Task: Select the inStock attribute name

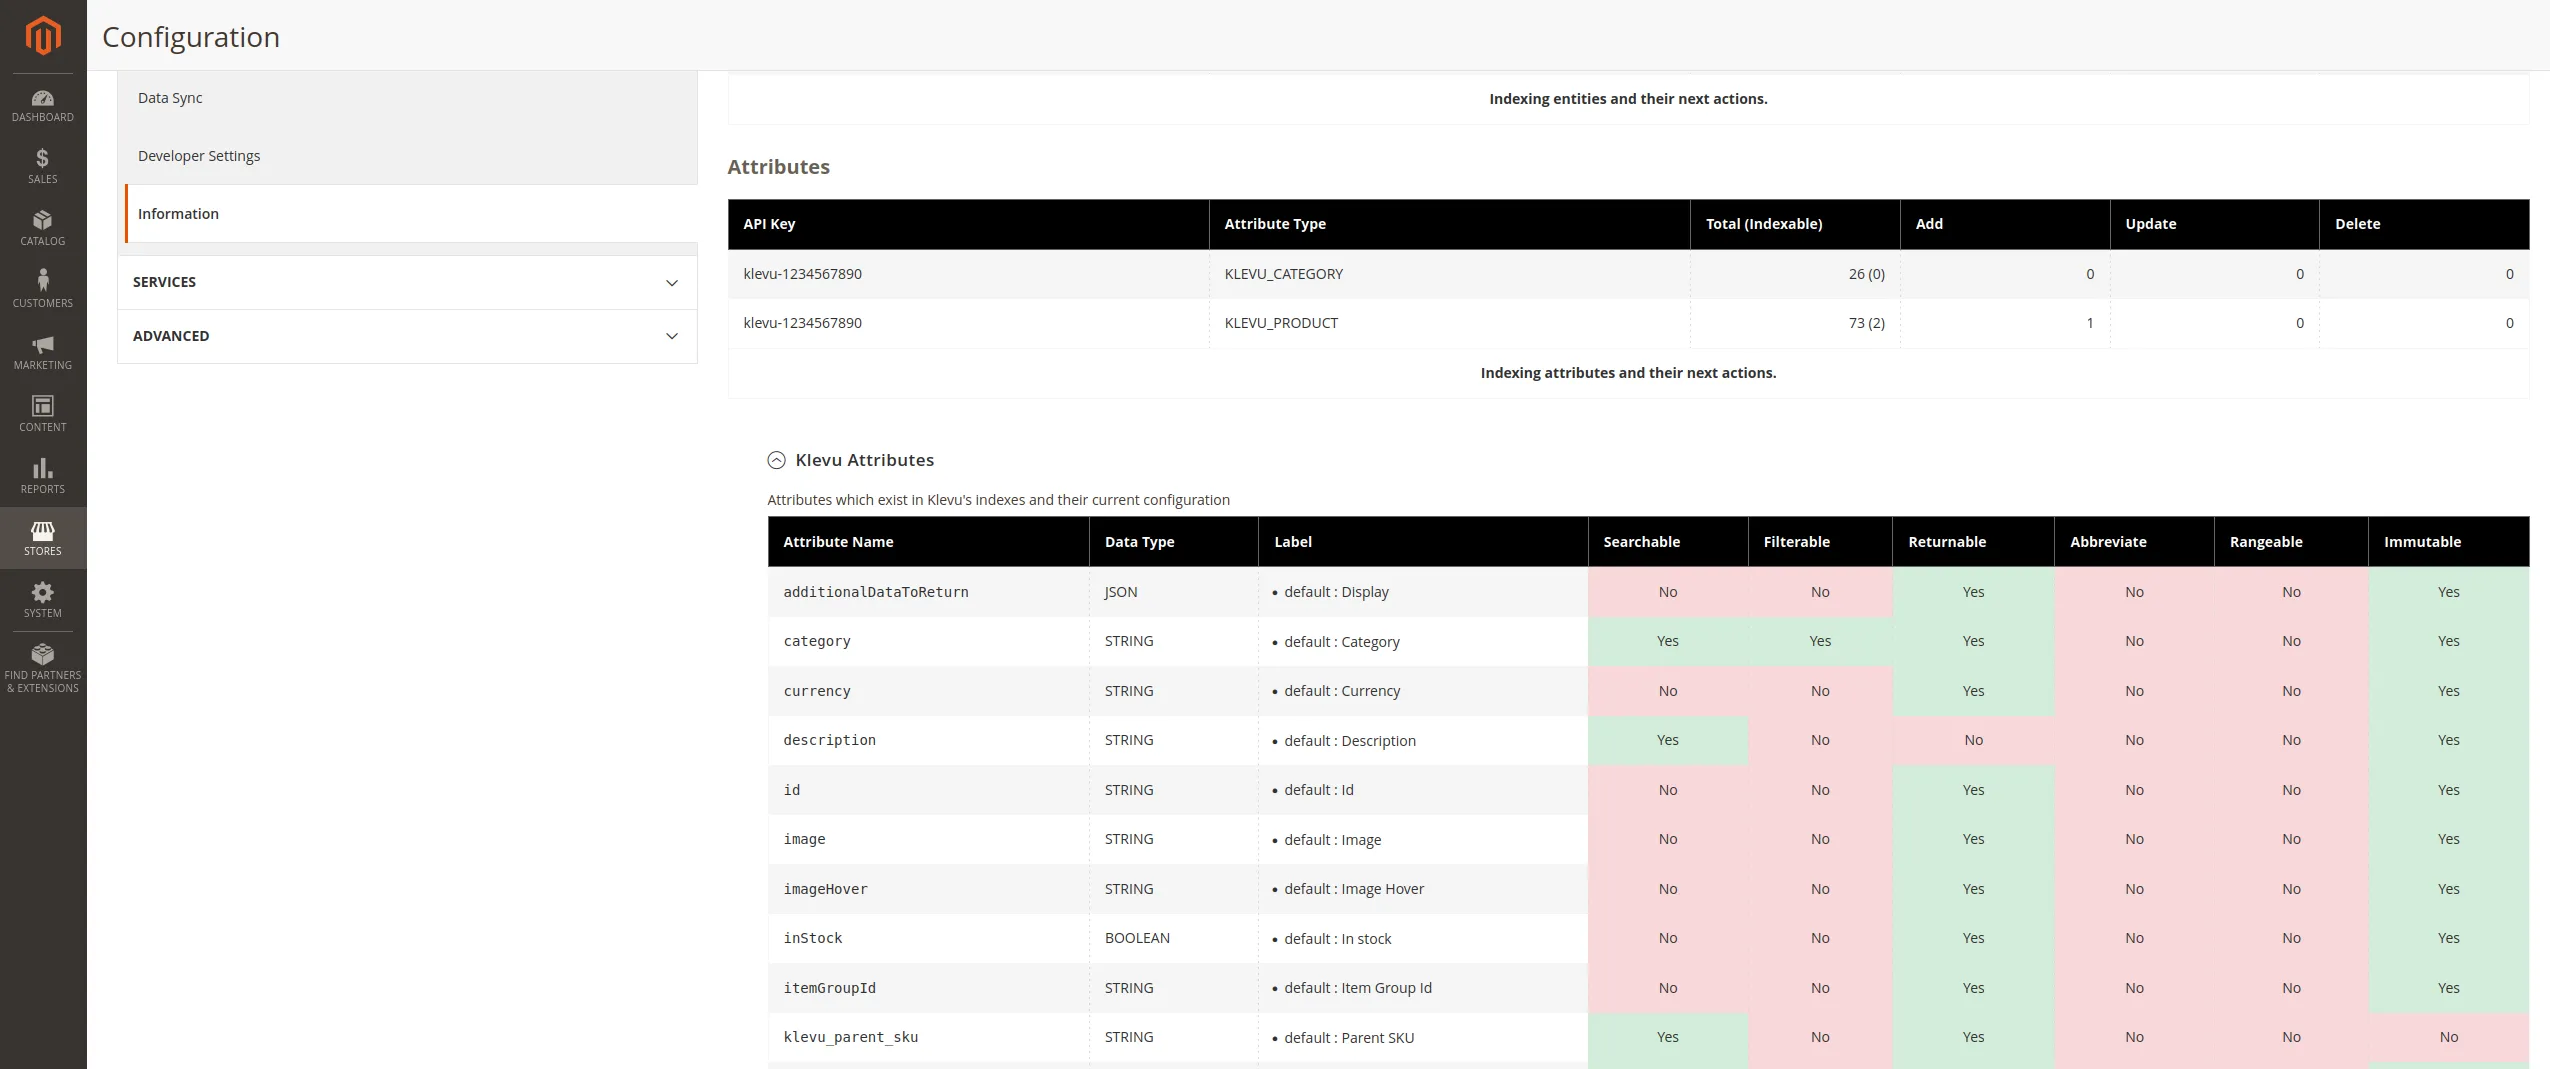Action: 813,938
